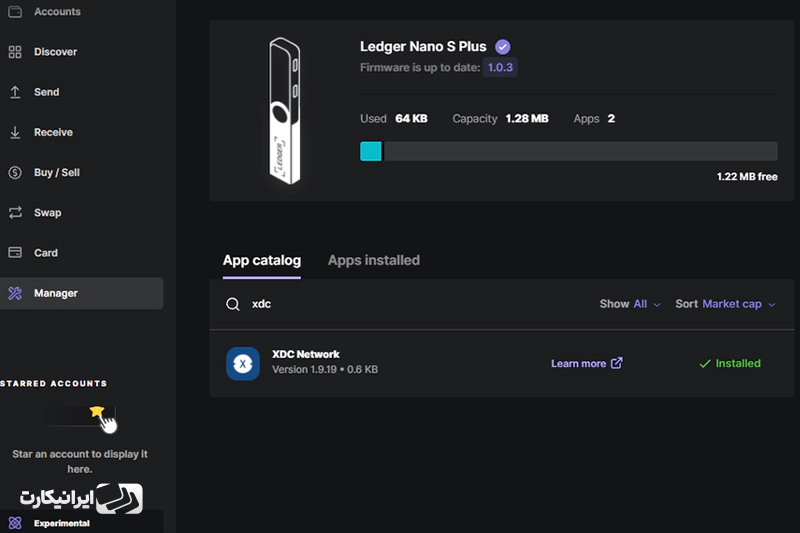Open the Card menu item
This screenshot has height=533, width=800.
click(x=45, y=253)
